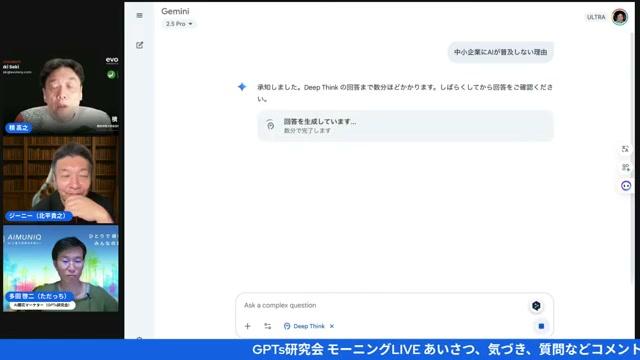Viewport: 640px width, 360px height.
Task: Click the translate icon on right edge
Action: coord(625,149)
